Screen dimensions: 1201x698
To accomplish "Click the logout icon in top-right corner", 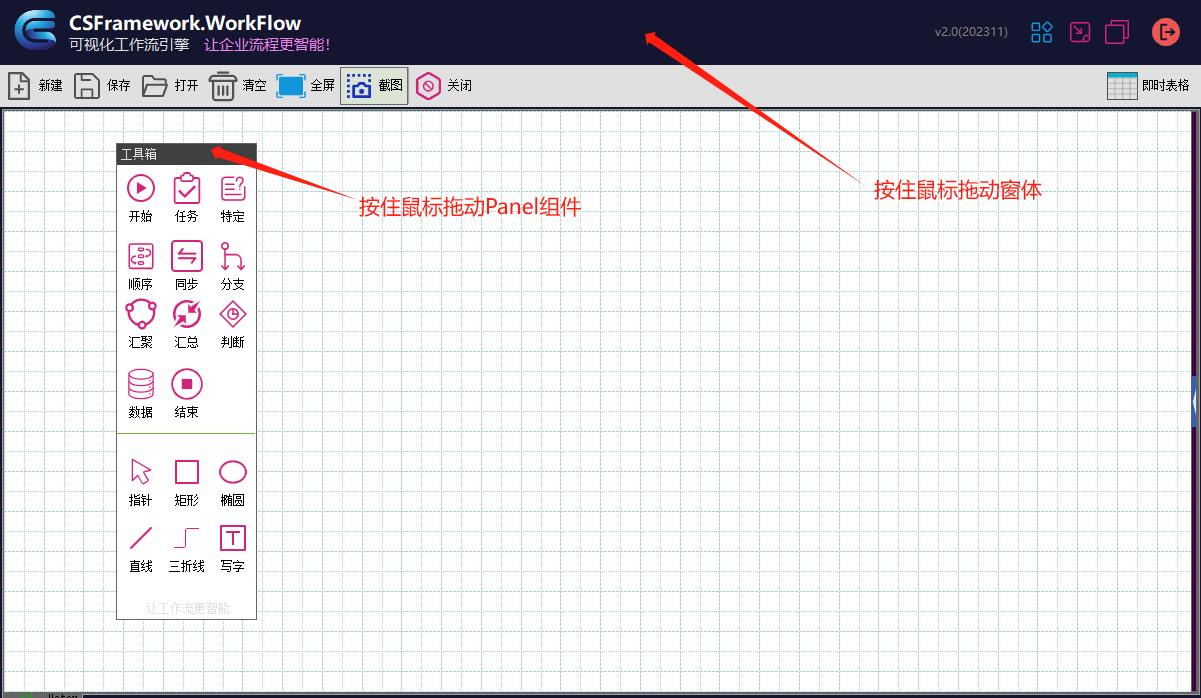I will tap(1166, 31).
